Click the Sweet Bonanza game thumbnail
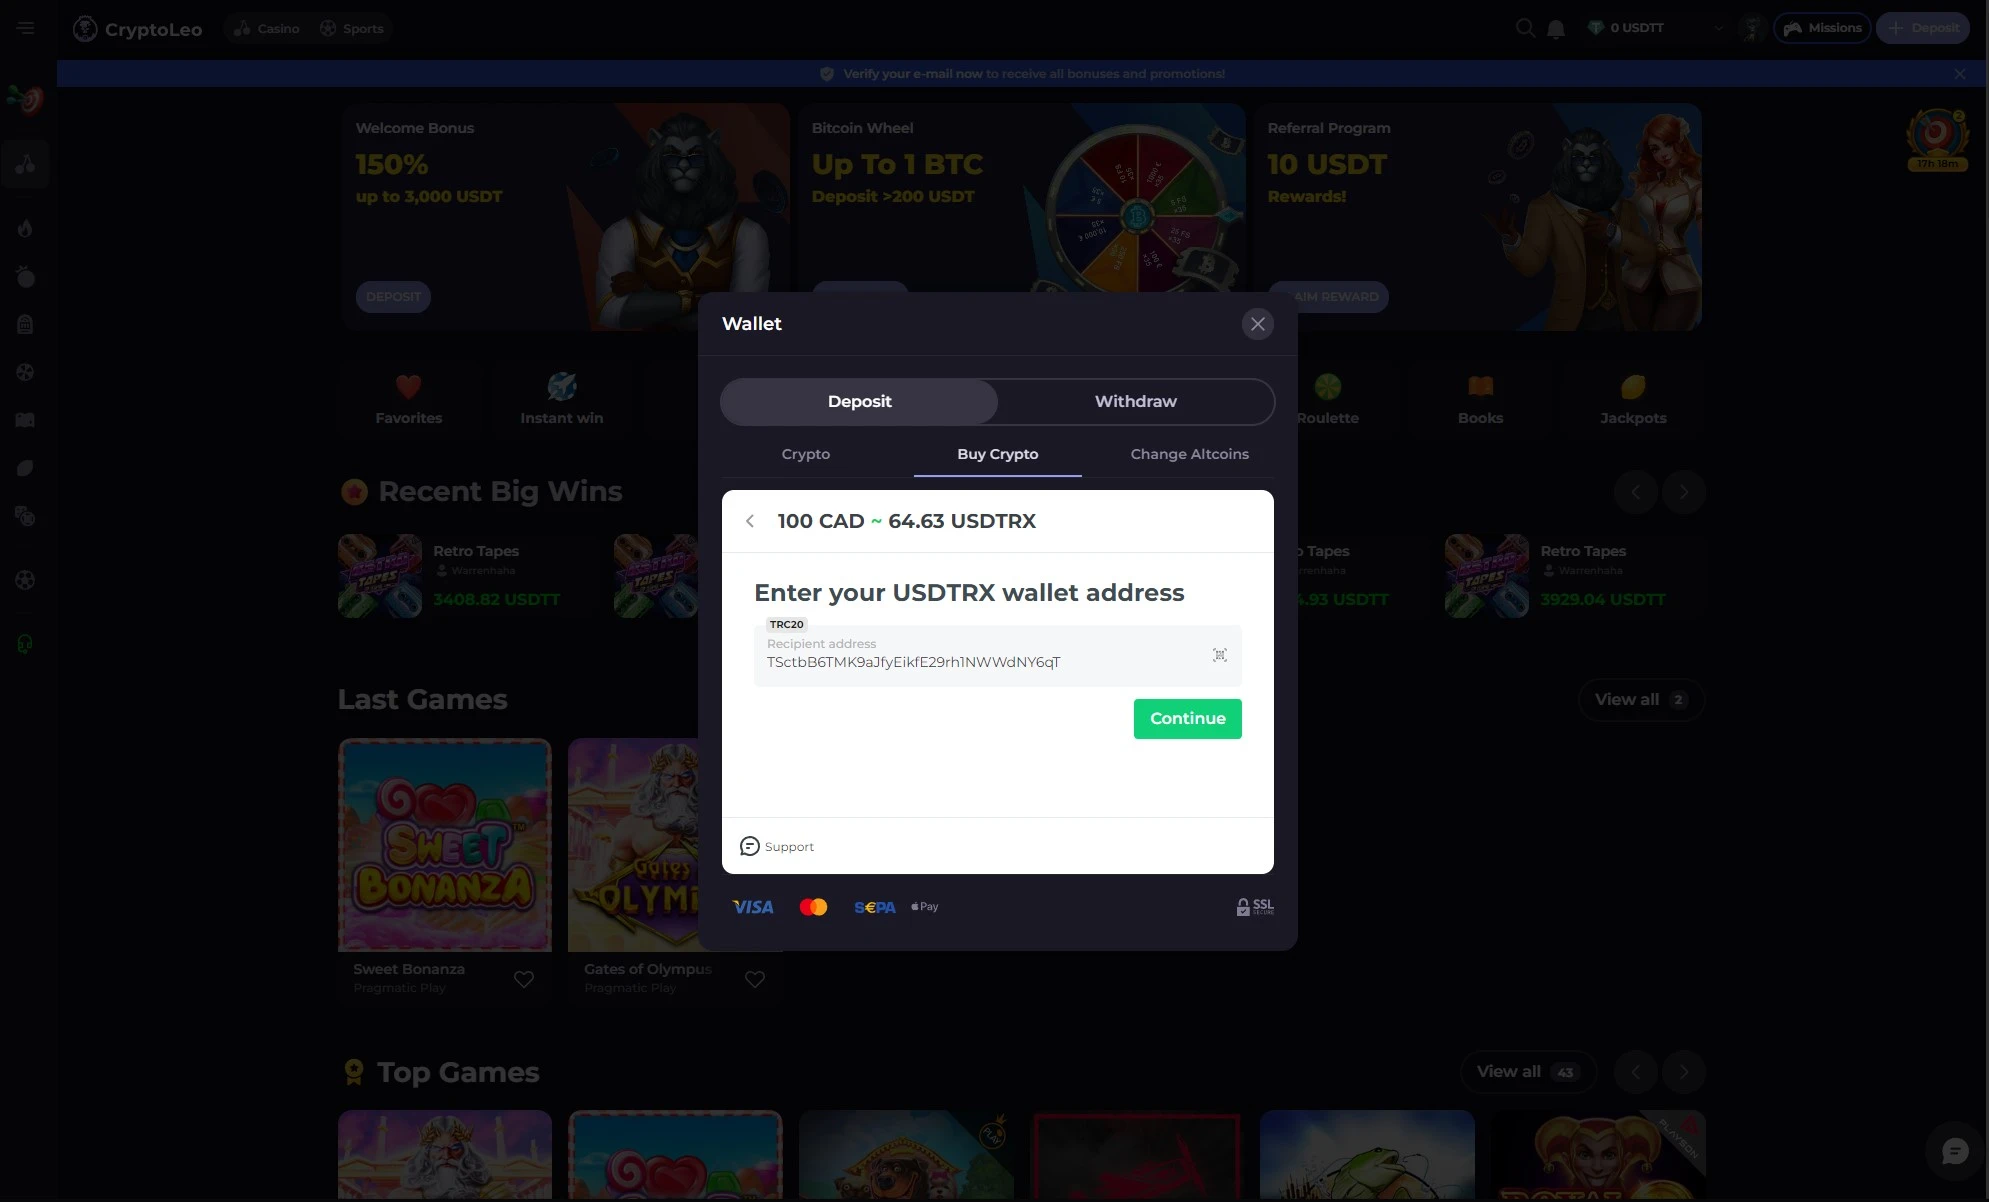 pos(445,844)
